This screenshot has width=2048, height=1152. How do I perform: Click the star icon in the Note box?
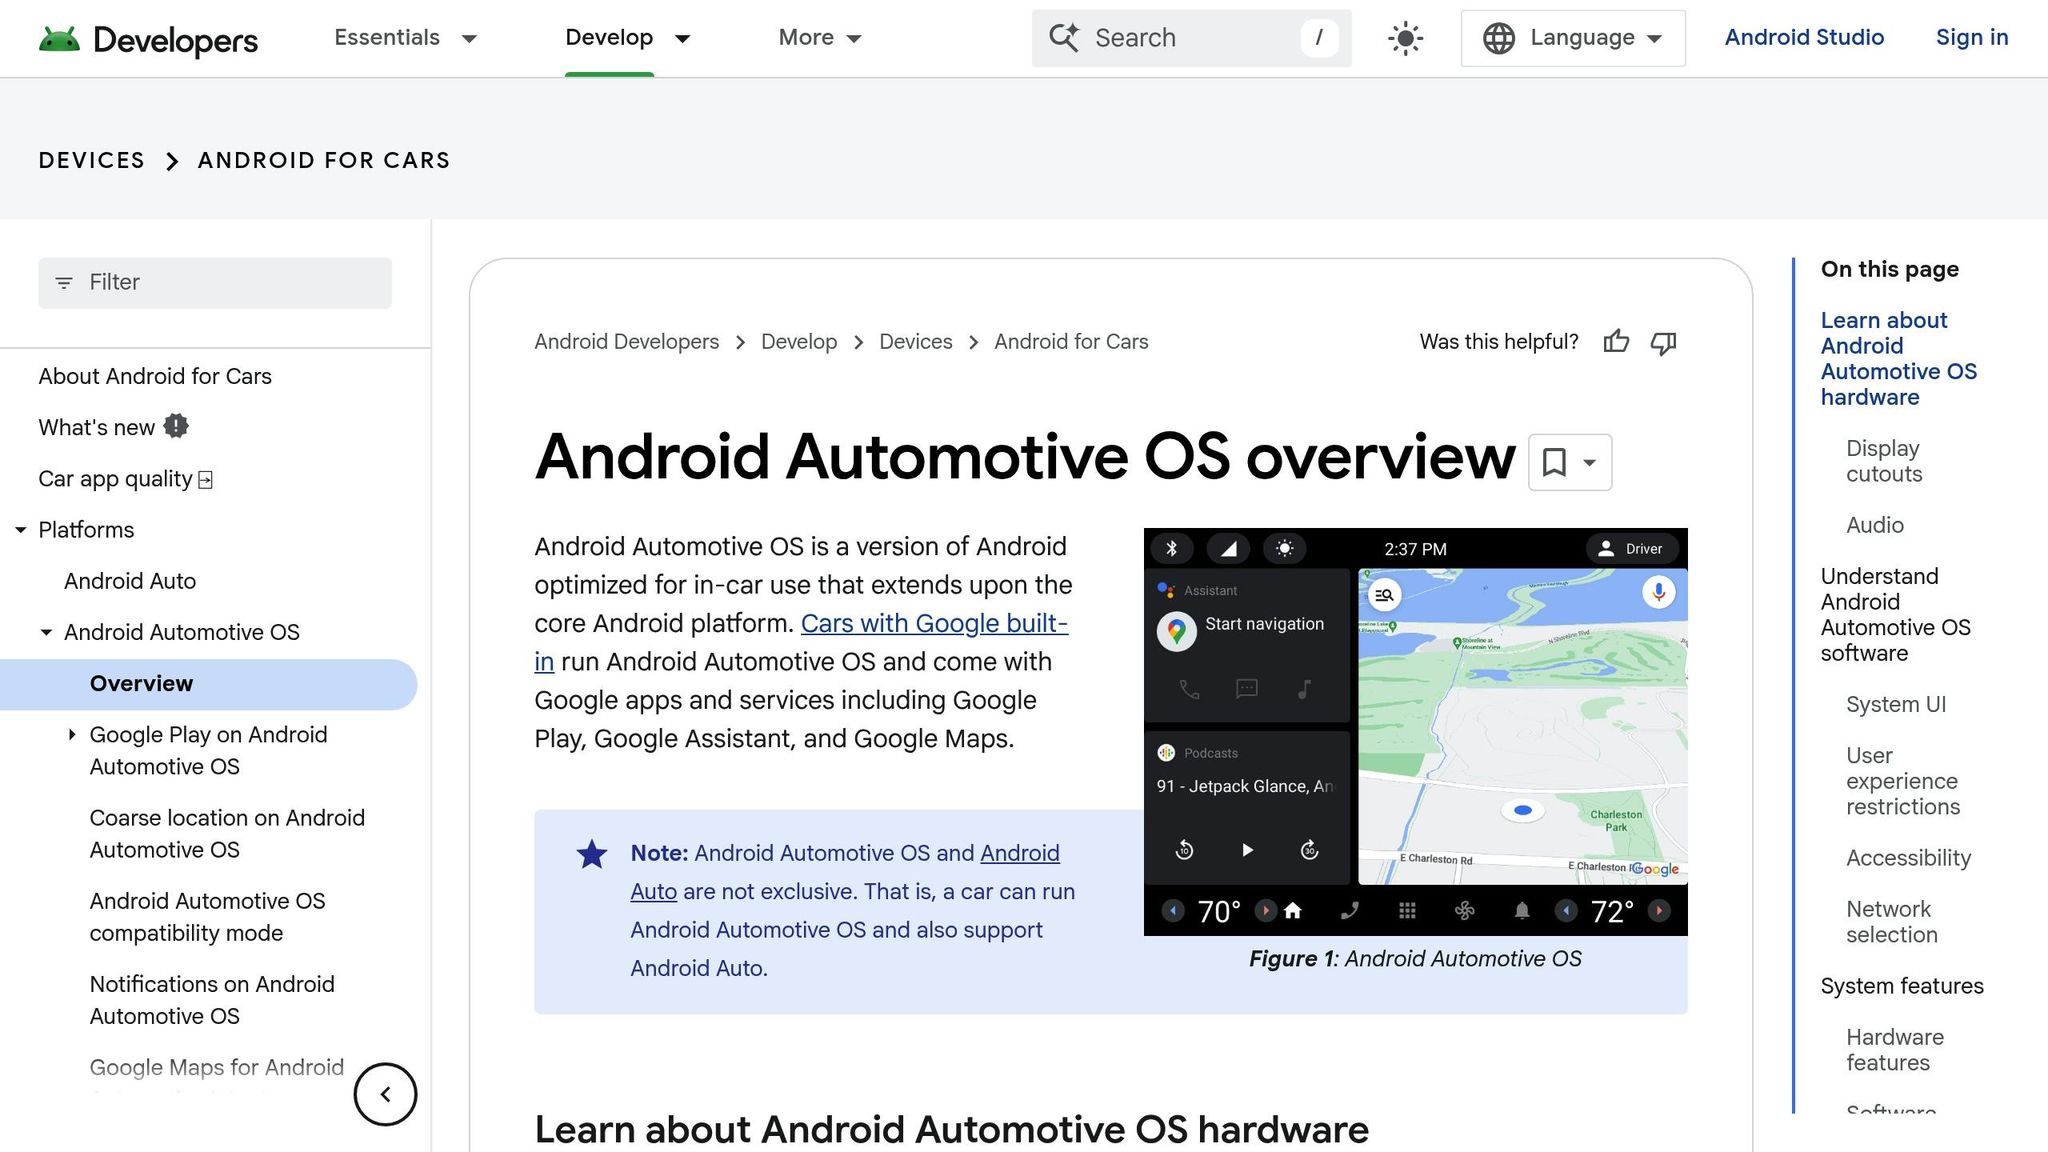(591, 854)
